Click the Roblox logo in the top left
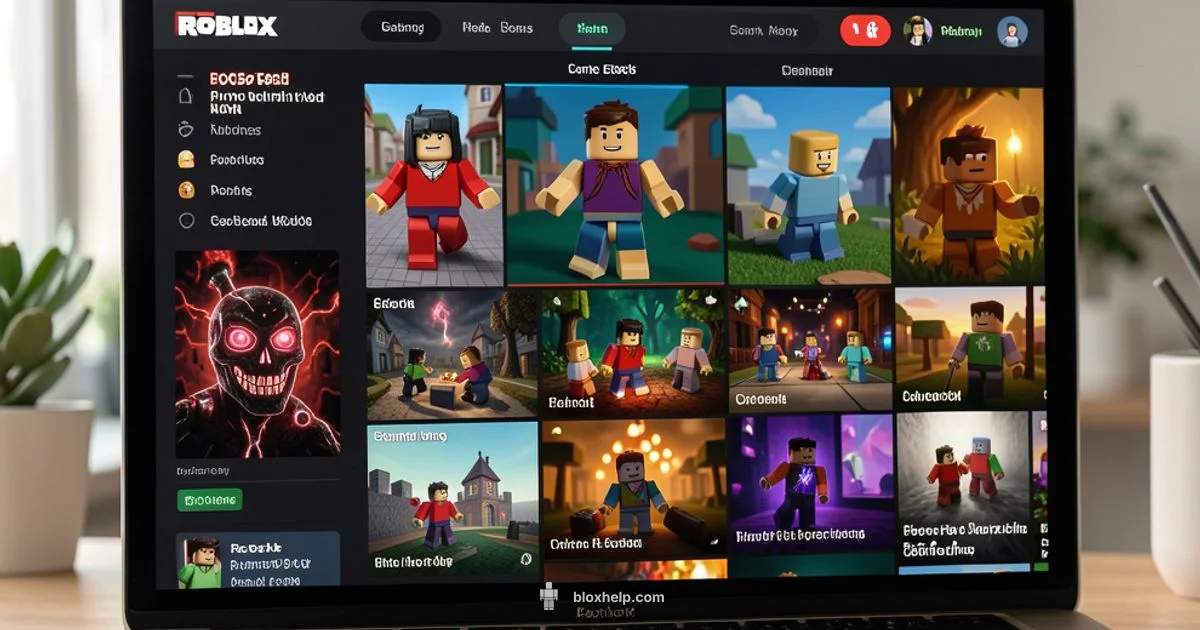The image size is (1200, 630). click(227, 26)
